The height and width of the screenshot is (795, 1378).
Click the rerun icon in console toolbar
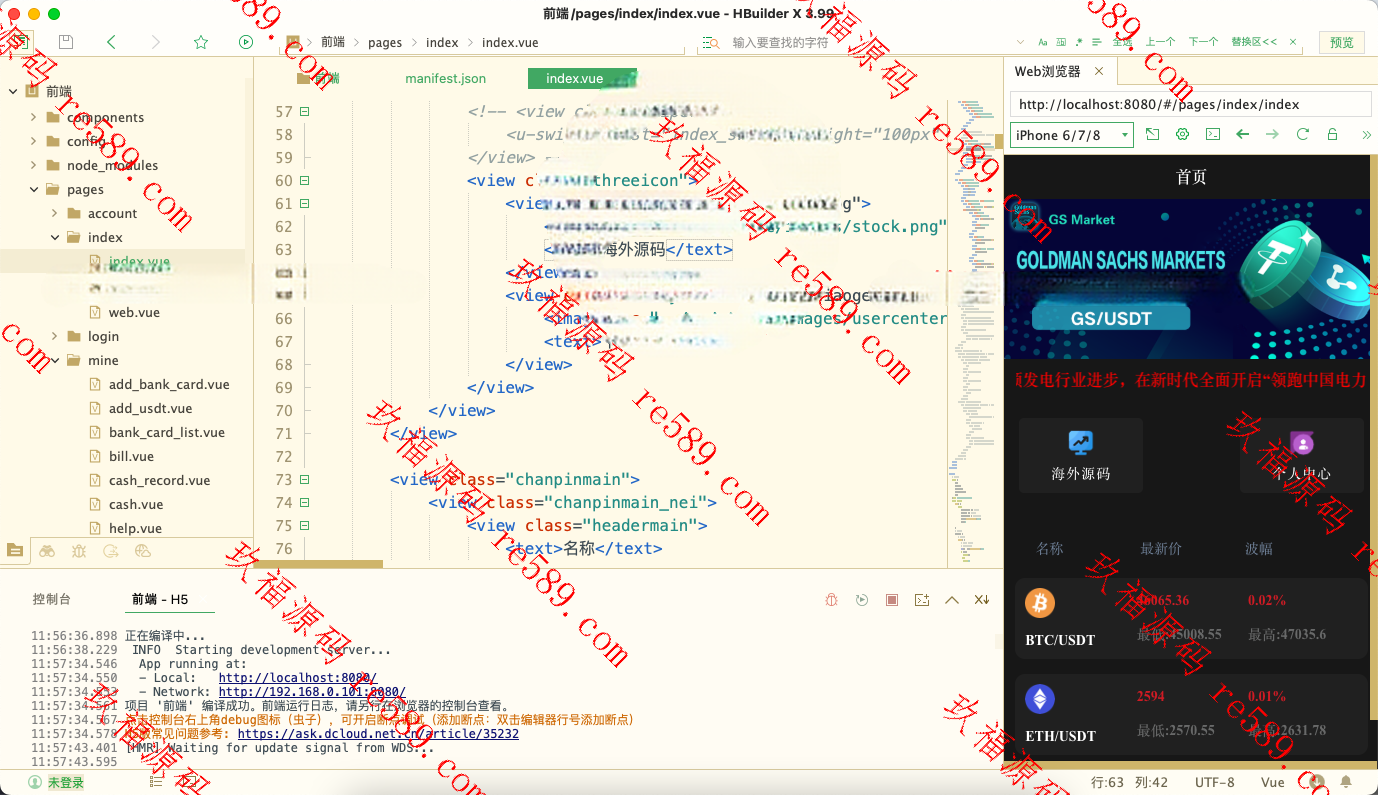[862, 599]
